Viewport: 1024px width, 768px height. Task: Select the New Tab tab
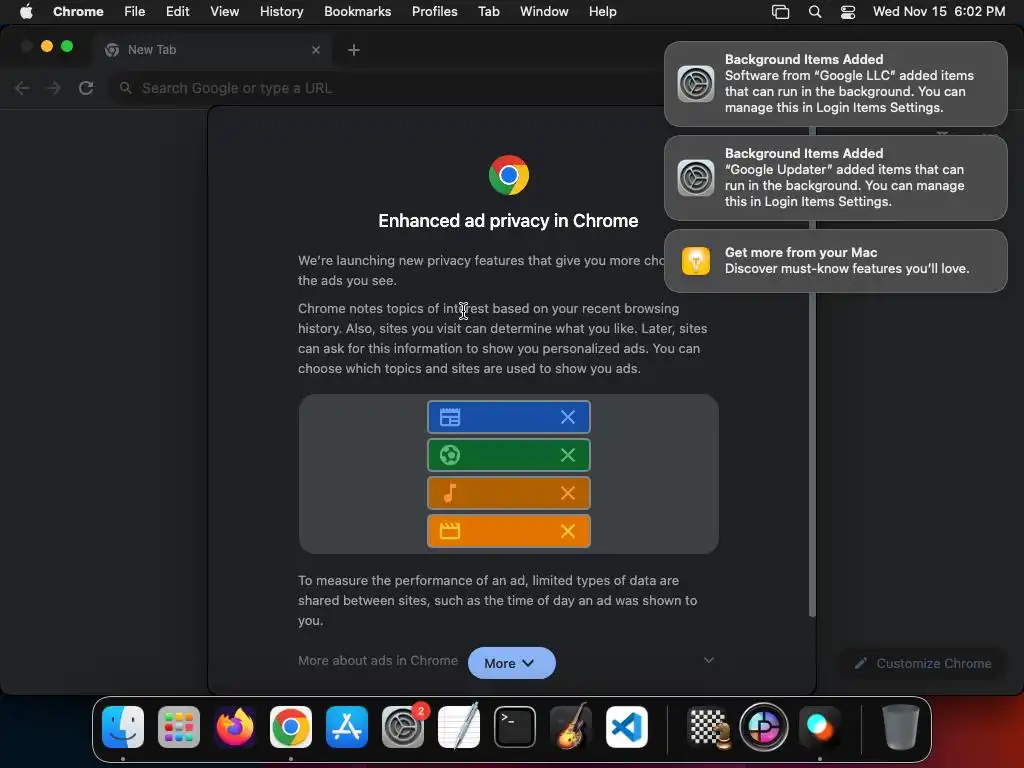point(212,50)
